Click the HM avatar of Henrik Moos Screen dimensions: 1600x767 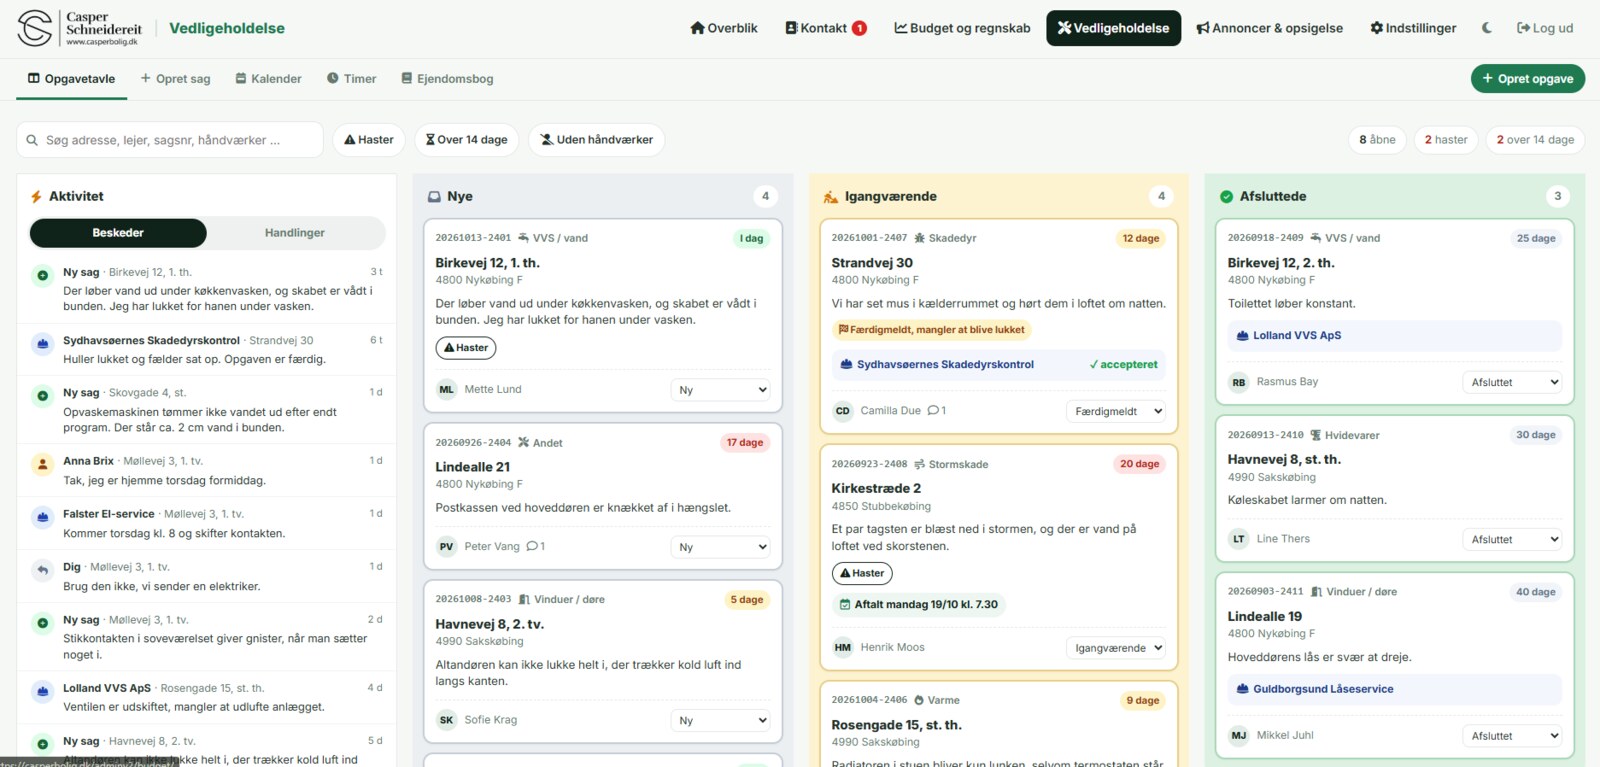[x=842, y=647]
